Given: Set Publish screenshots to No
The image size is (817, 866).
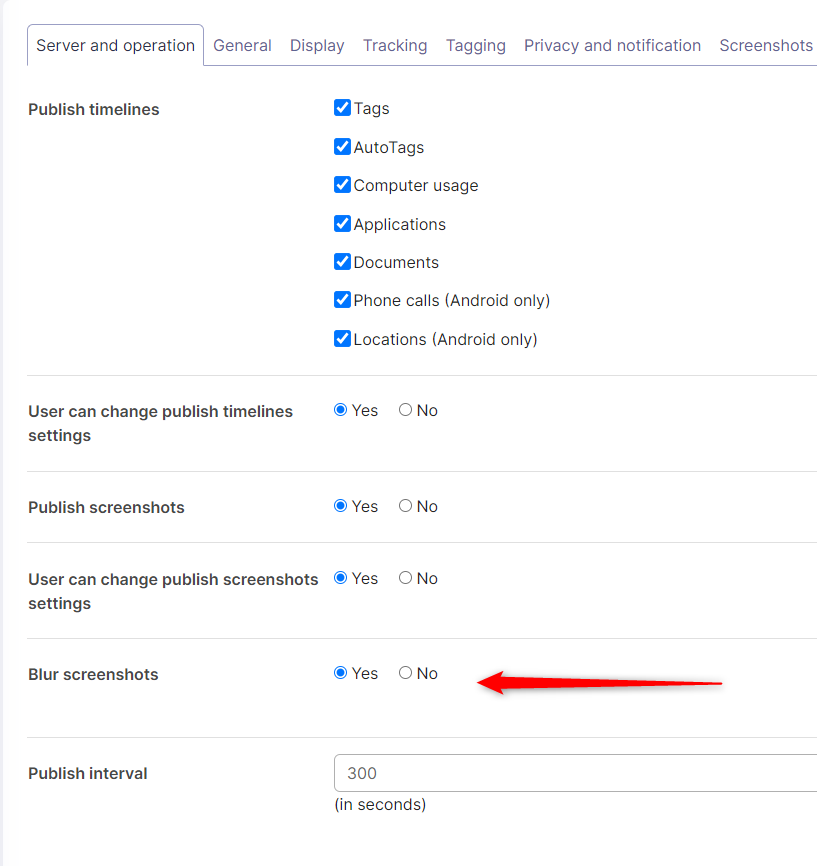Looking at the screenshot, I should coord(405,506).
